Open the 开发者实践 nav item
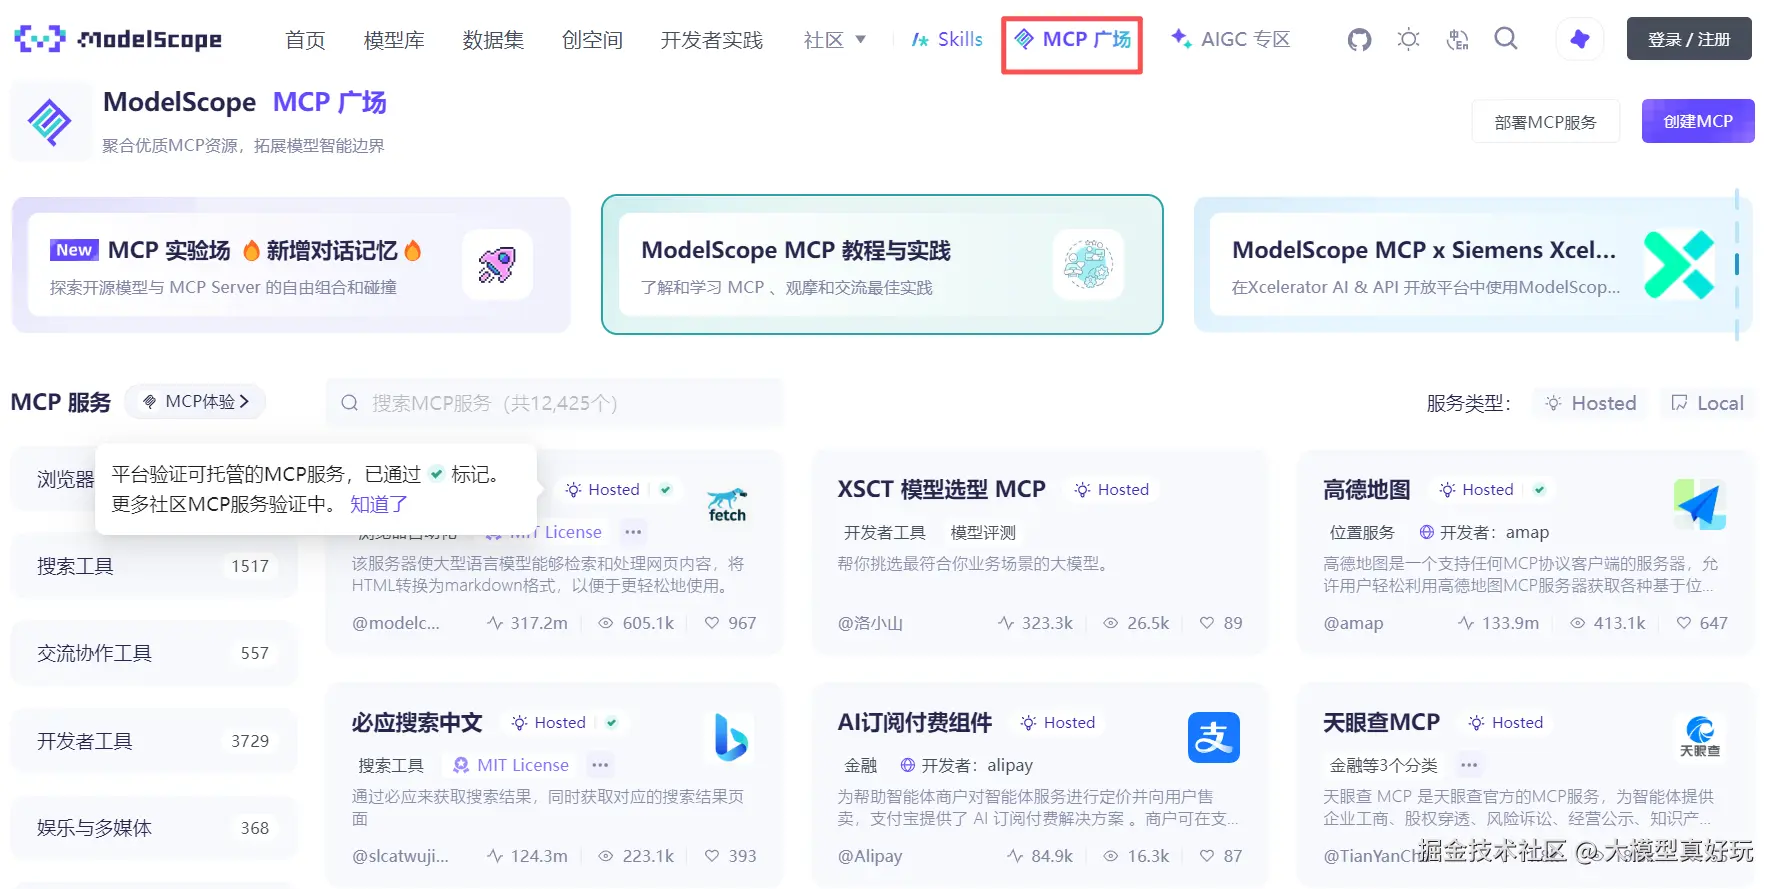 click(712, 40)
